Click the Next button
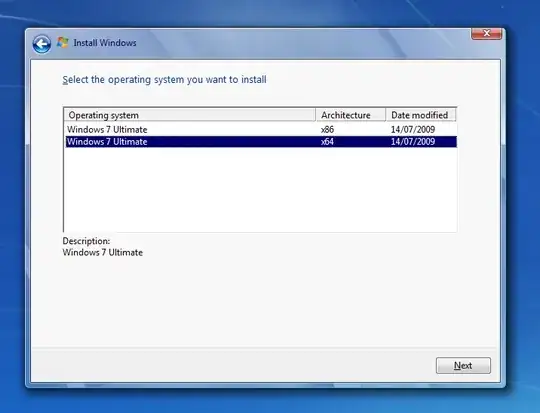540x413 pixels. coord(463,365)
